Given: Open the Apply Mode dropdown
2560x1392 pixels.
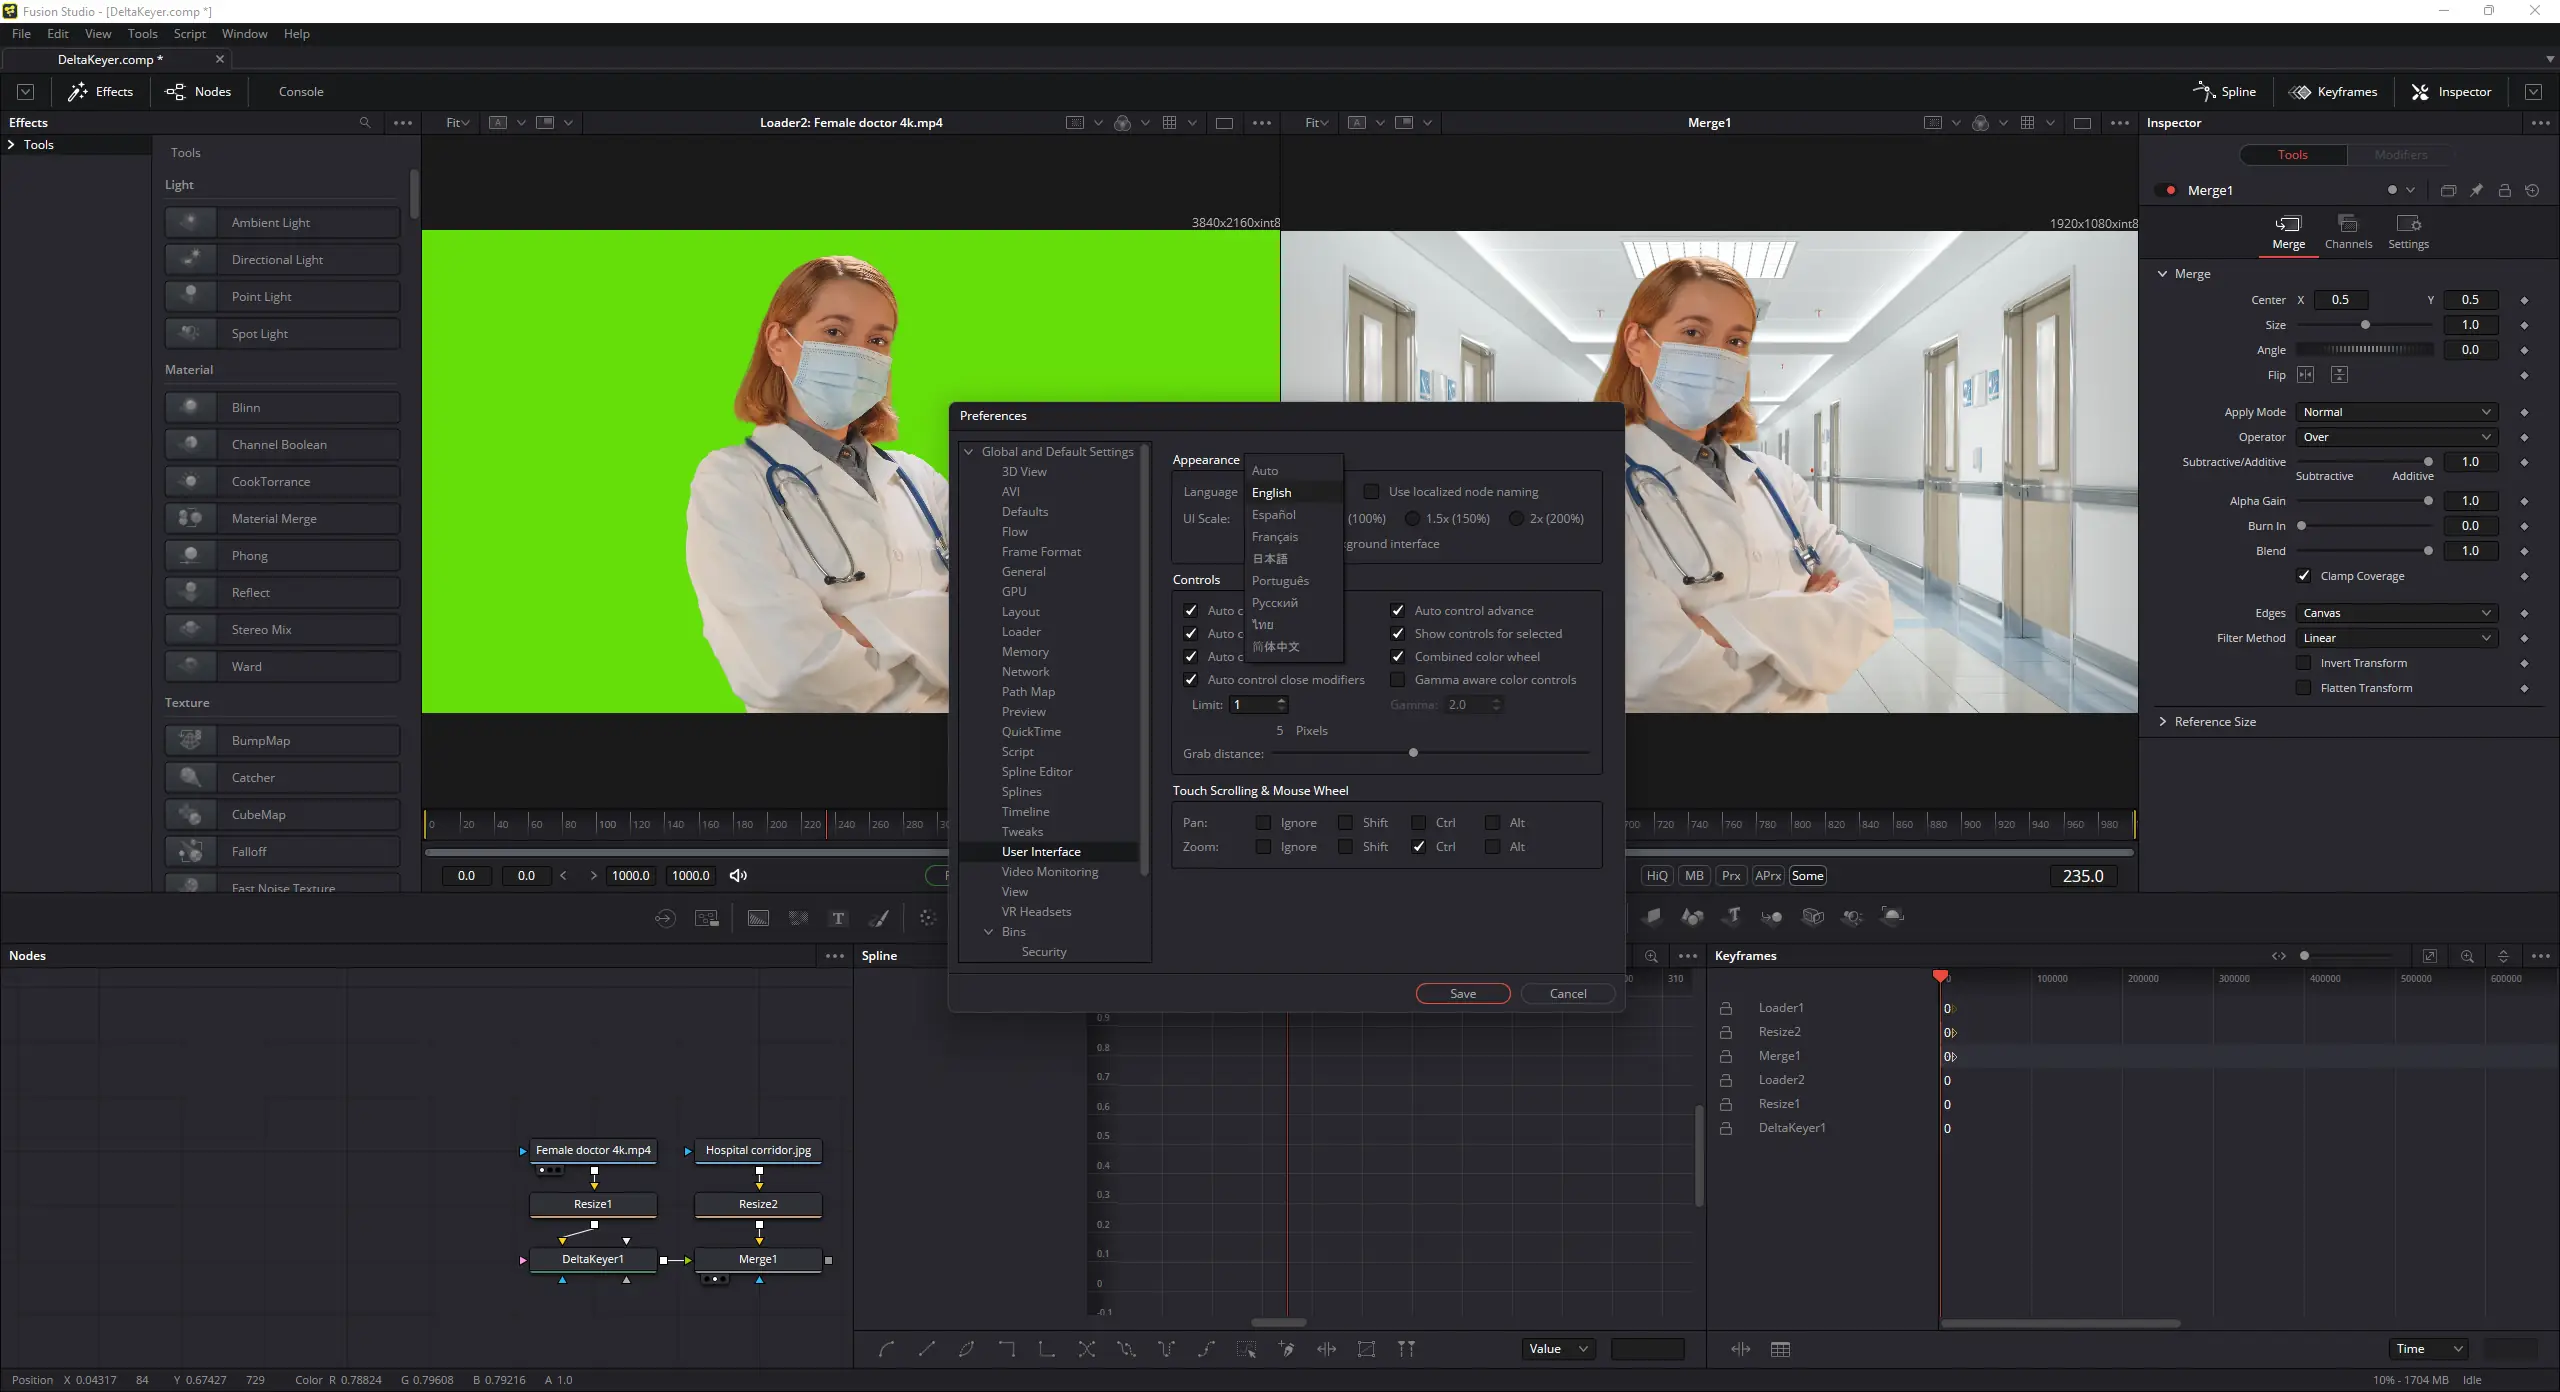Looking at the screenshot, I should point(2396,412).
